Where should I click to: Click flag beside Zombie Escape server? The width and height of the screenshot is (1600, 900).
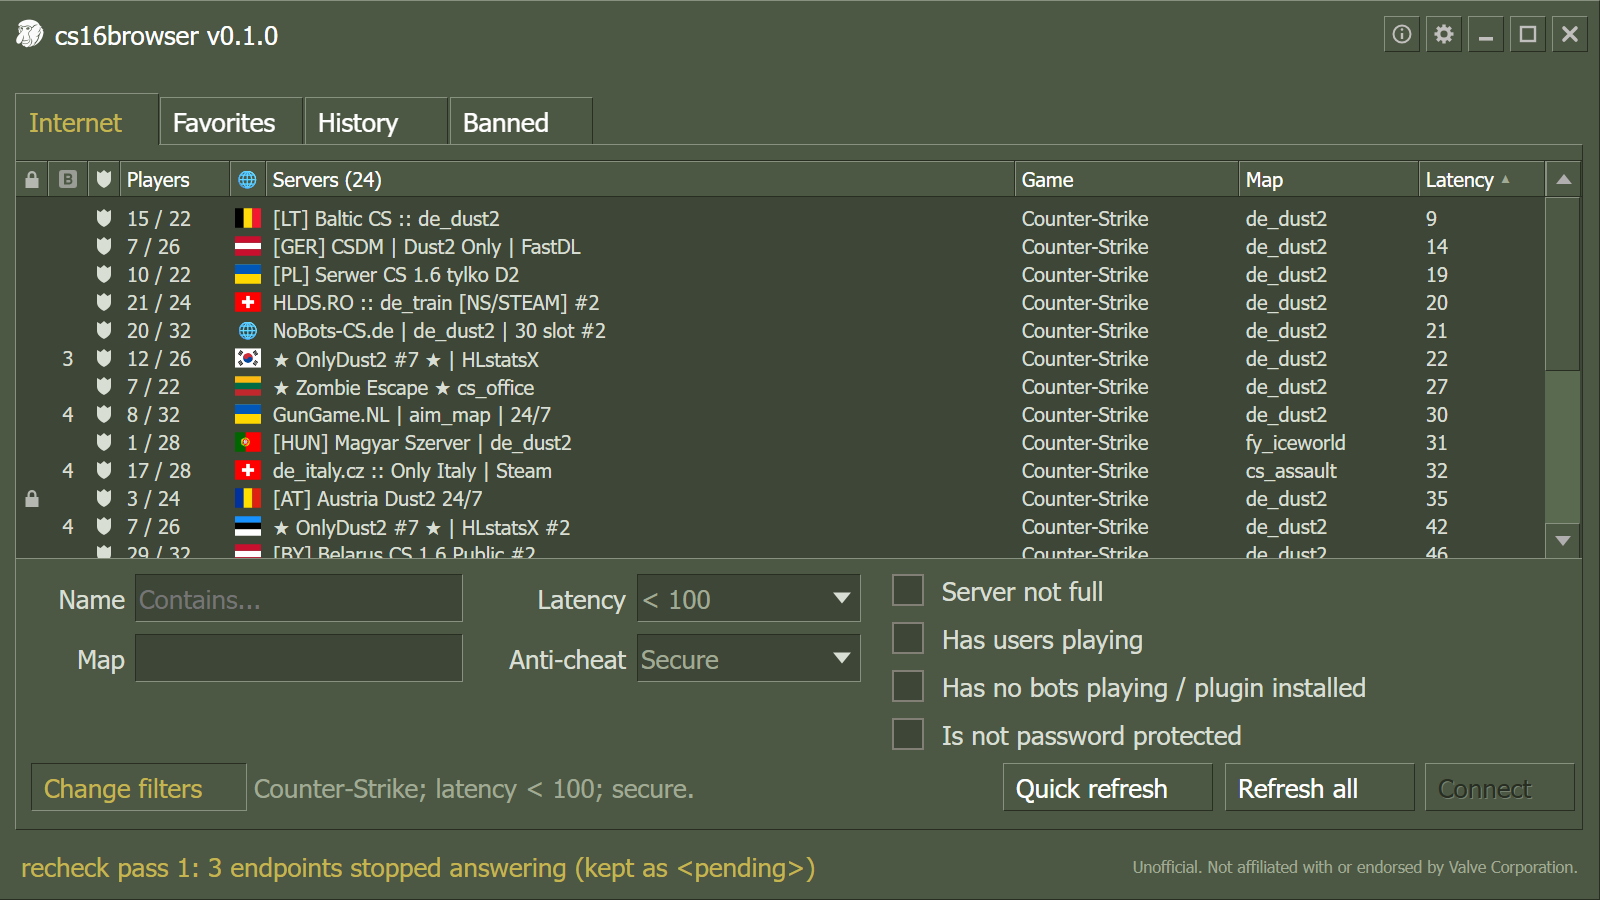pos(248,386)
